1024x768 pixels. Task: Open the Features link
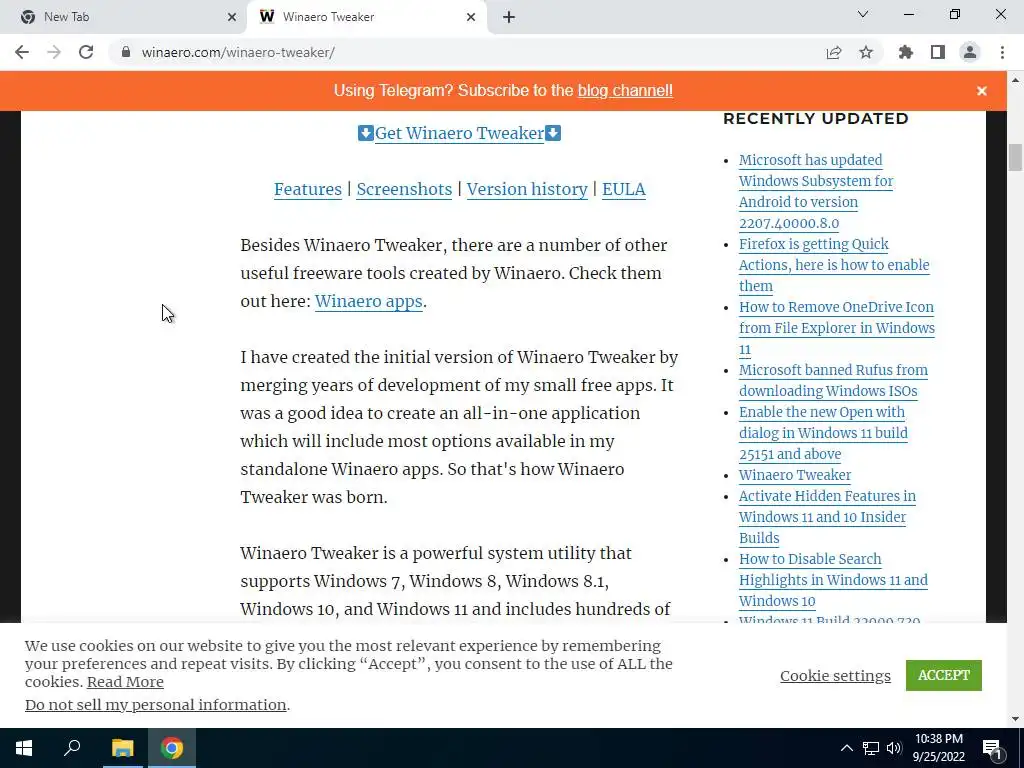tap(308, 189)
